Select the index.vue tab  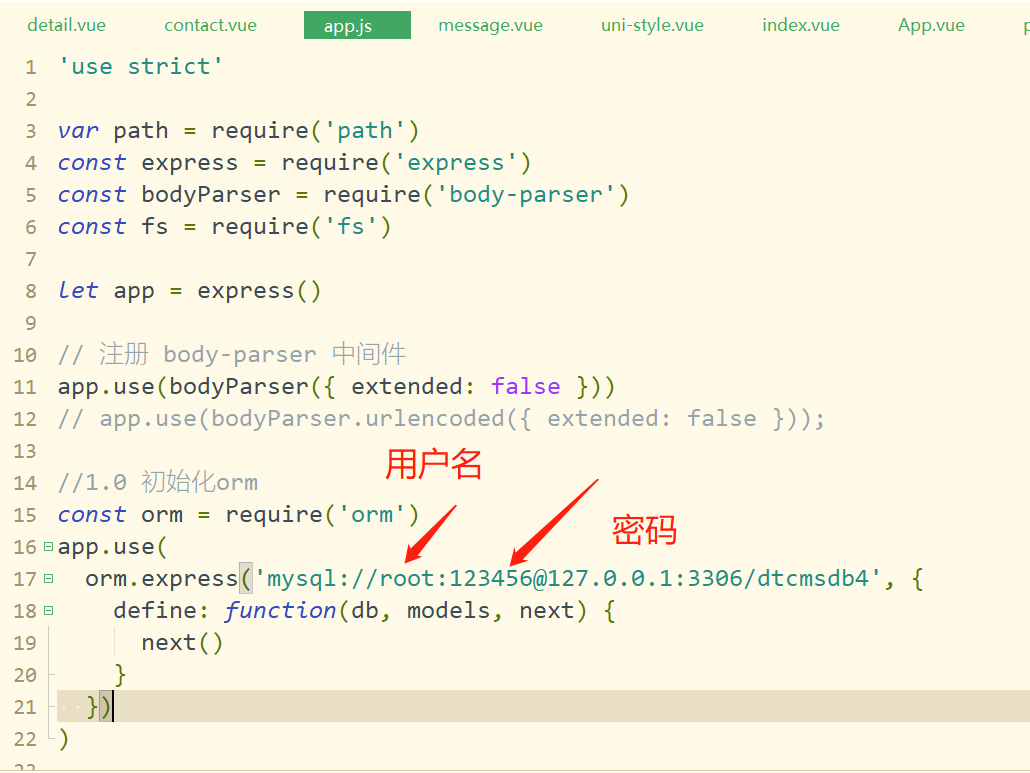pos(800,25)
